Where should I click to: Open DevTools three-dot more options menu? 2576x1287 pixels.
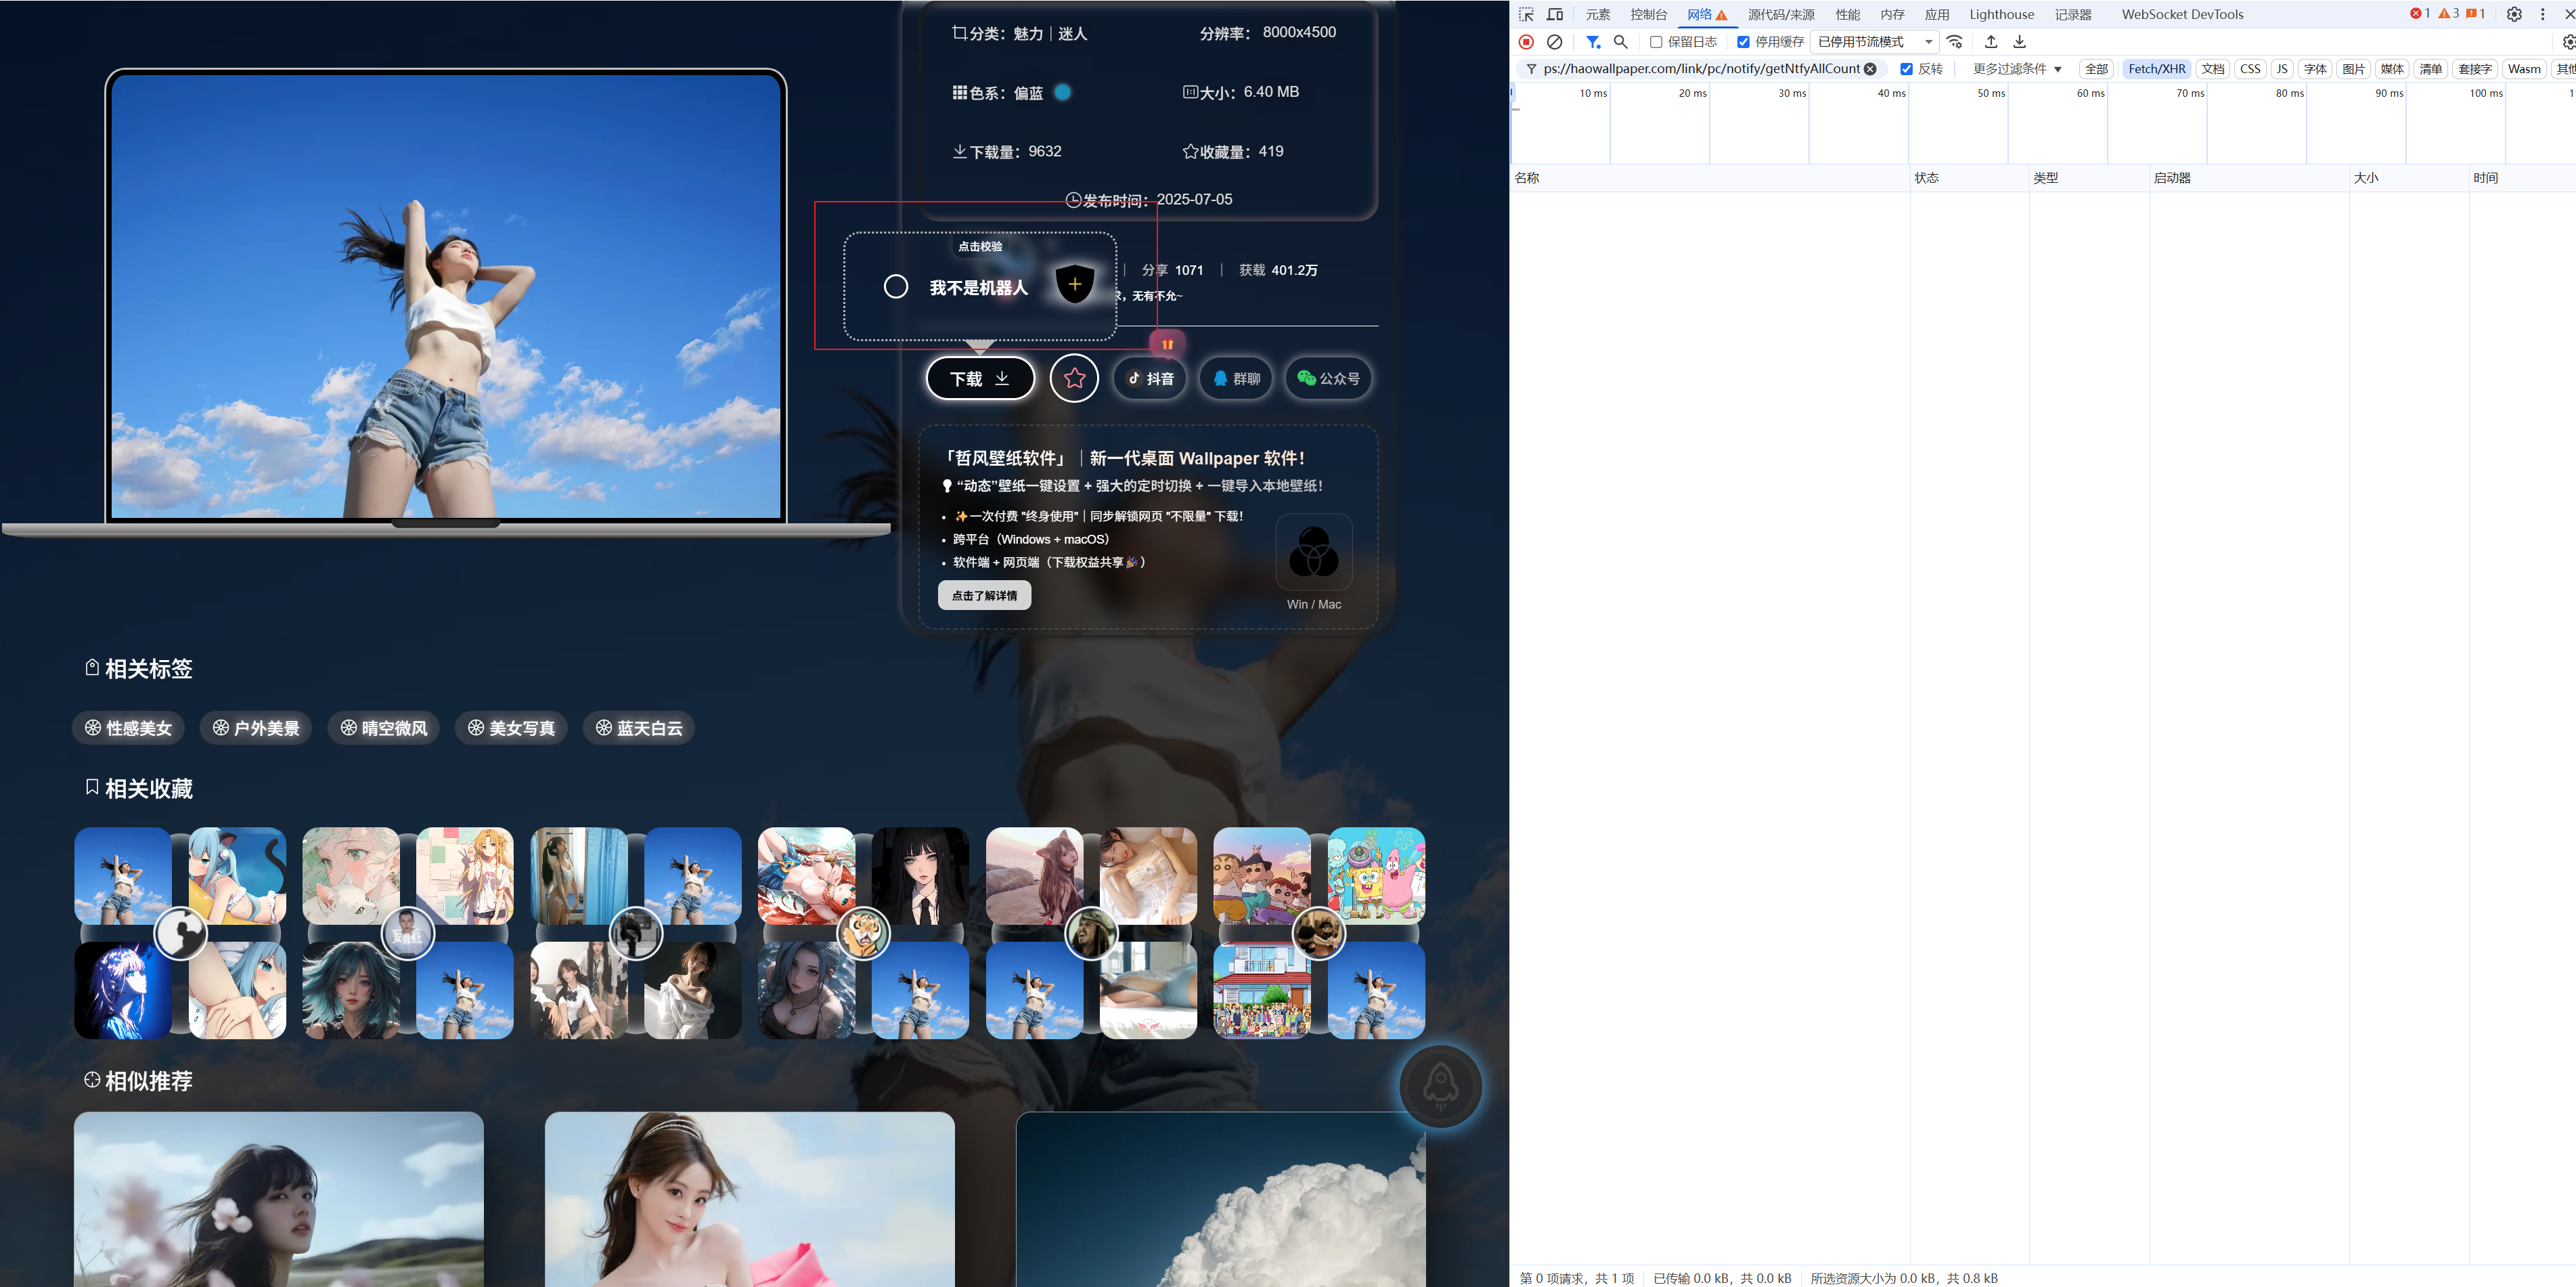(2543, 14)
